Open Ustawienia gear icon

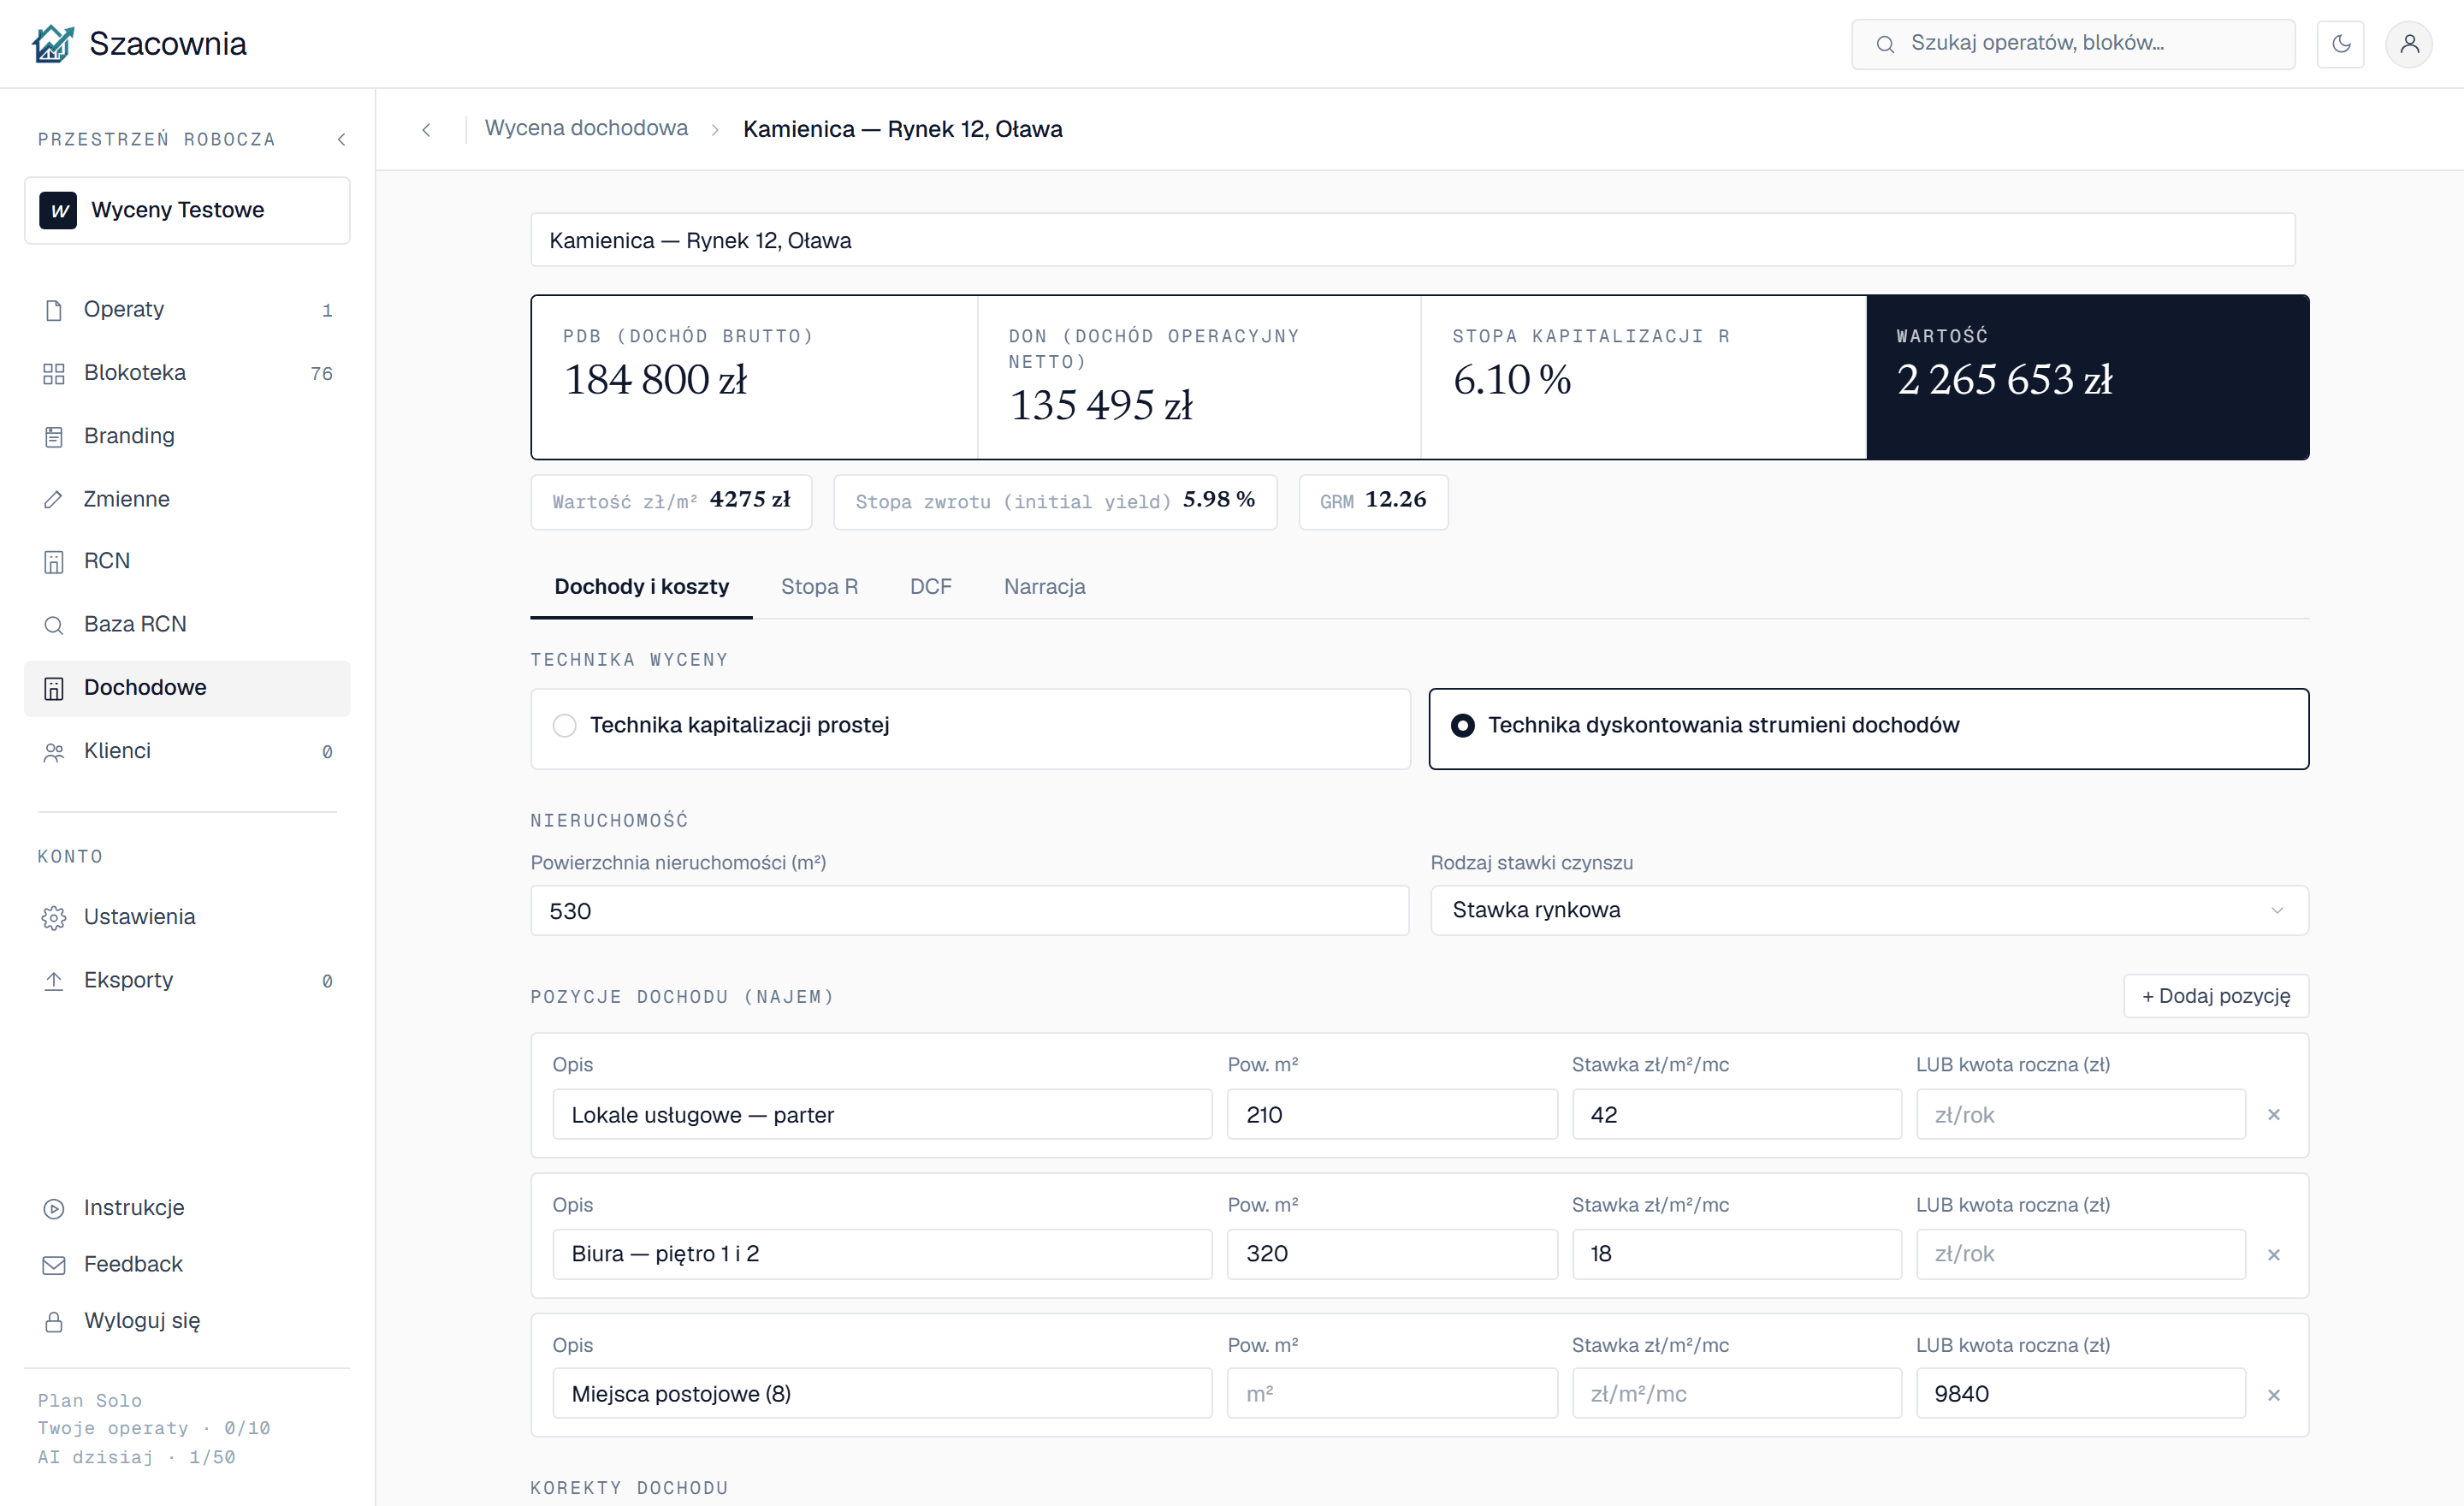(54, 917)
